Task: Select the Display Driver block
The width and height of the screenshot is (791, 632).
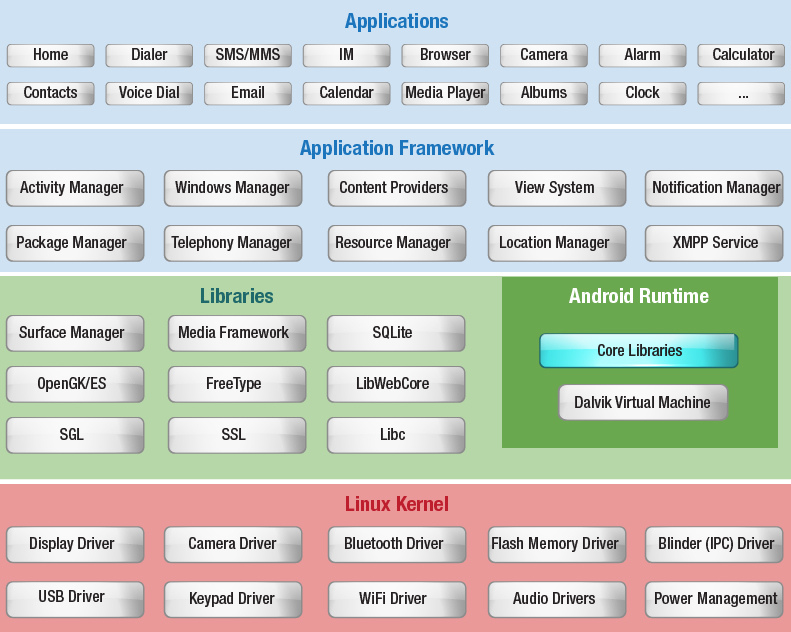Action: [x=74, y=544]
